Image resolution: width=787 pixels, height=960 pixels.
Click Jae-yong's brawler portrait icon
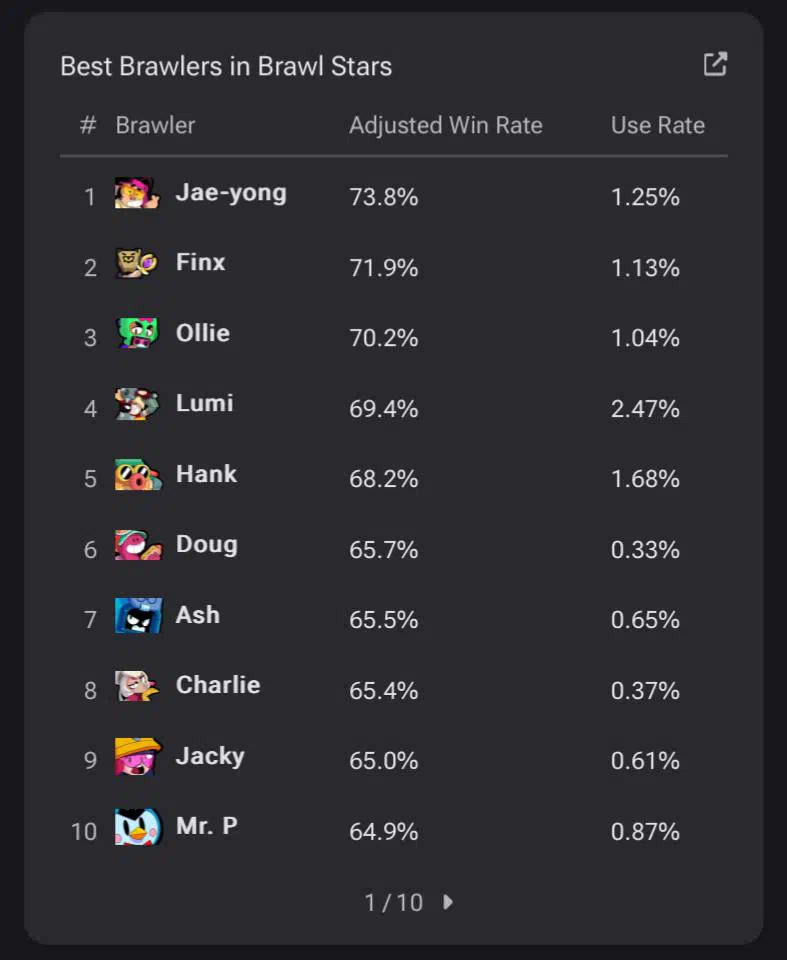pyautogui.click(x=138, y=193)
